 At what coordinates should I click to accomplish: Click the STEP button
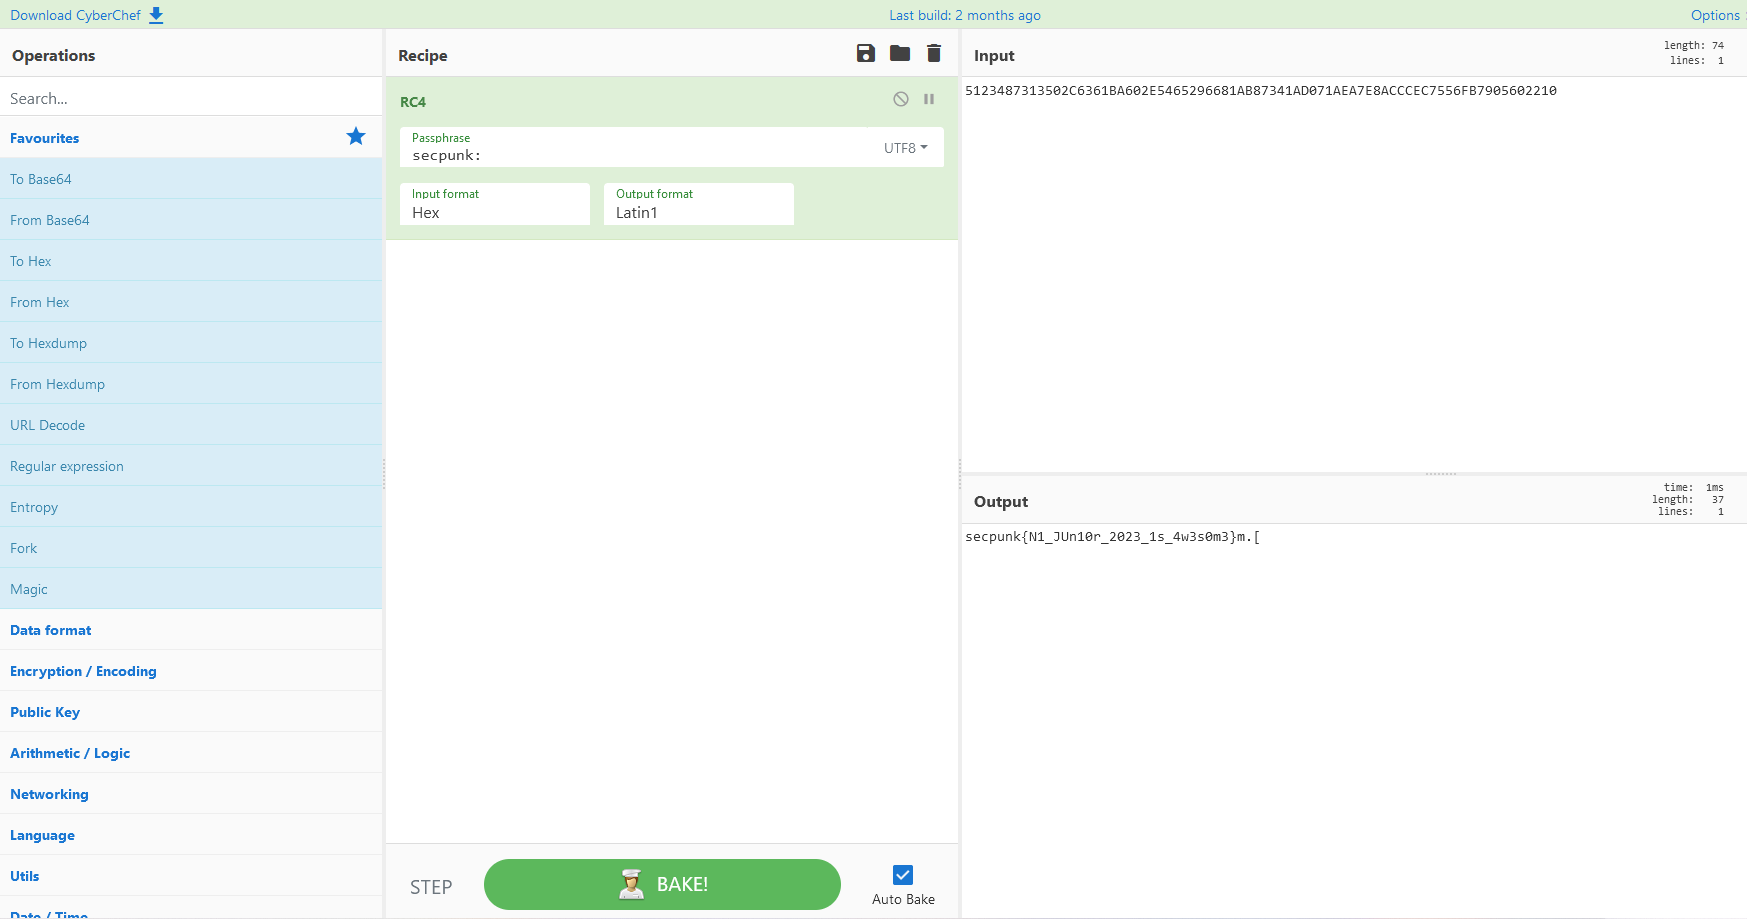coord(431,887)
